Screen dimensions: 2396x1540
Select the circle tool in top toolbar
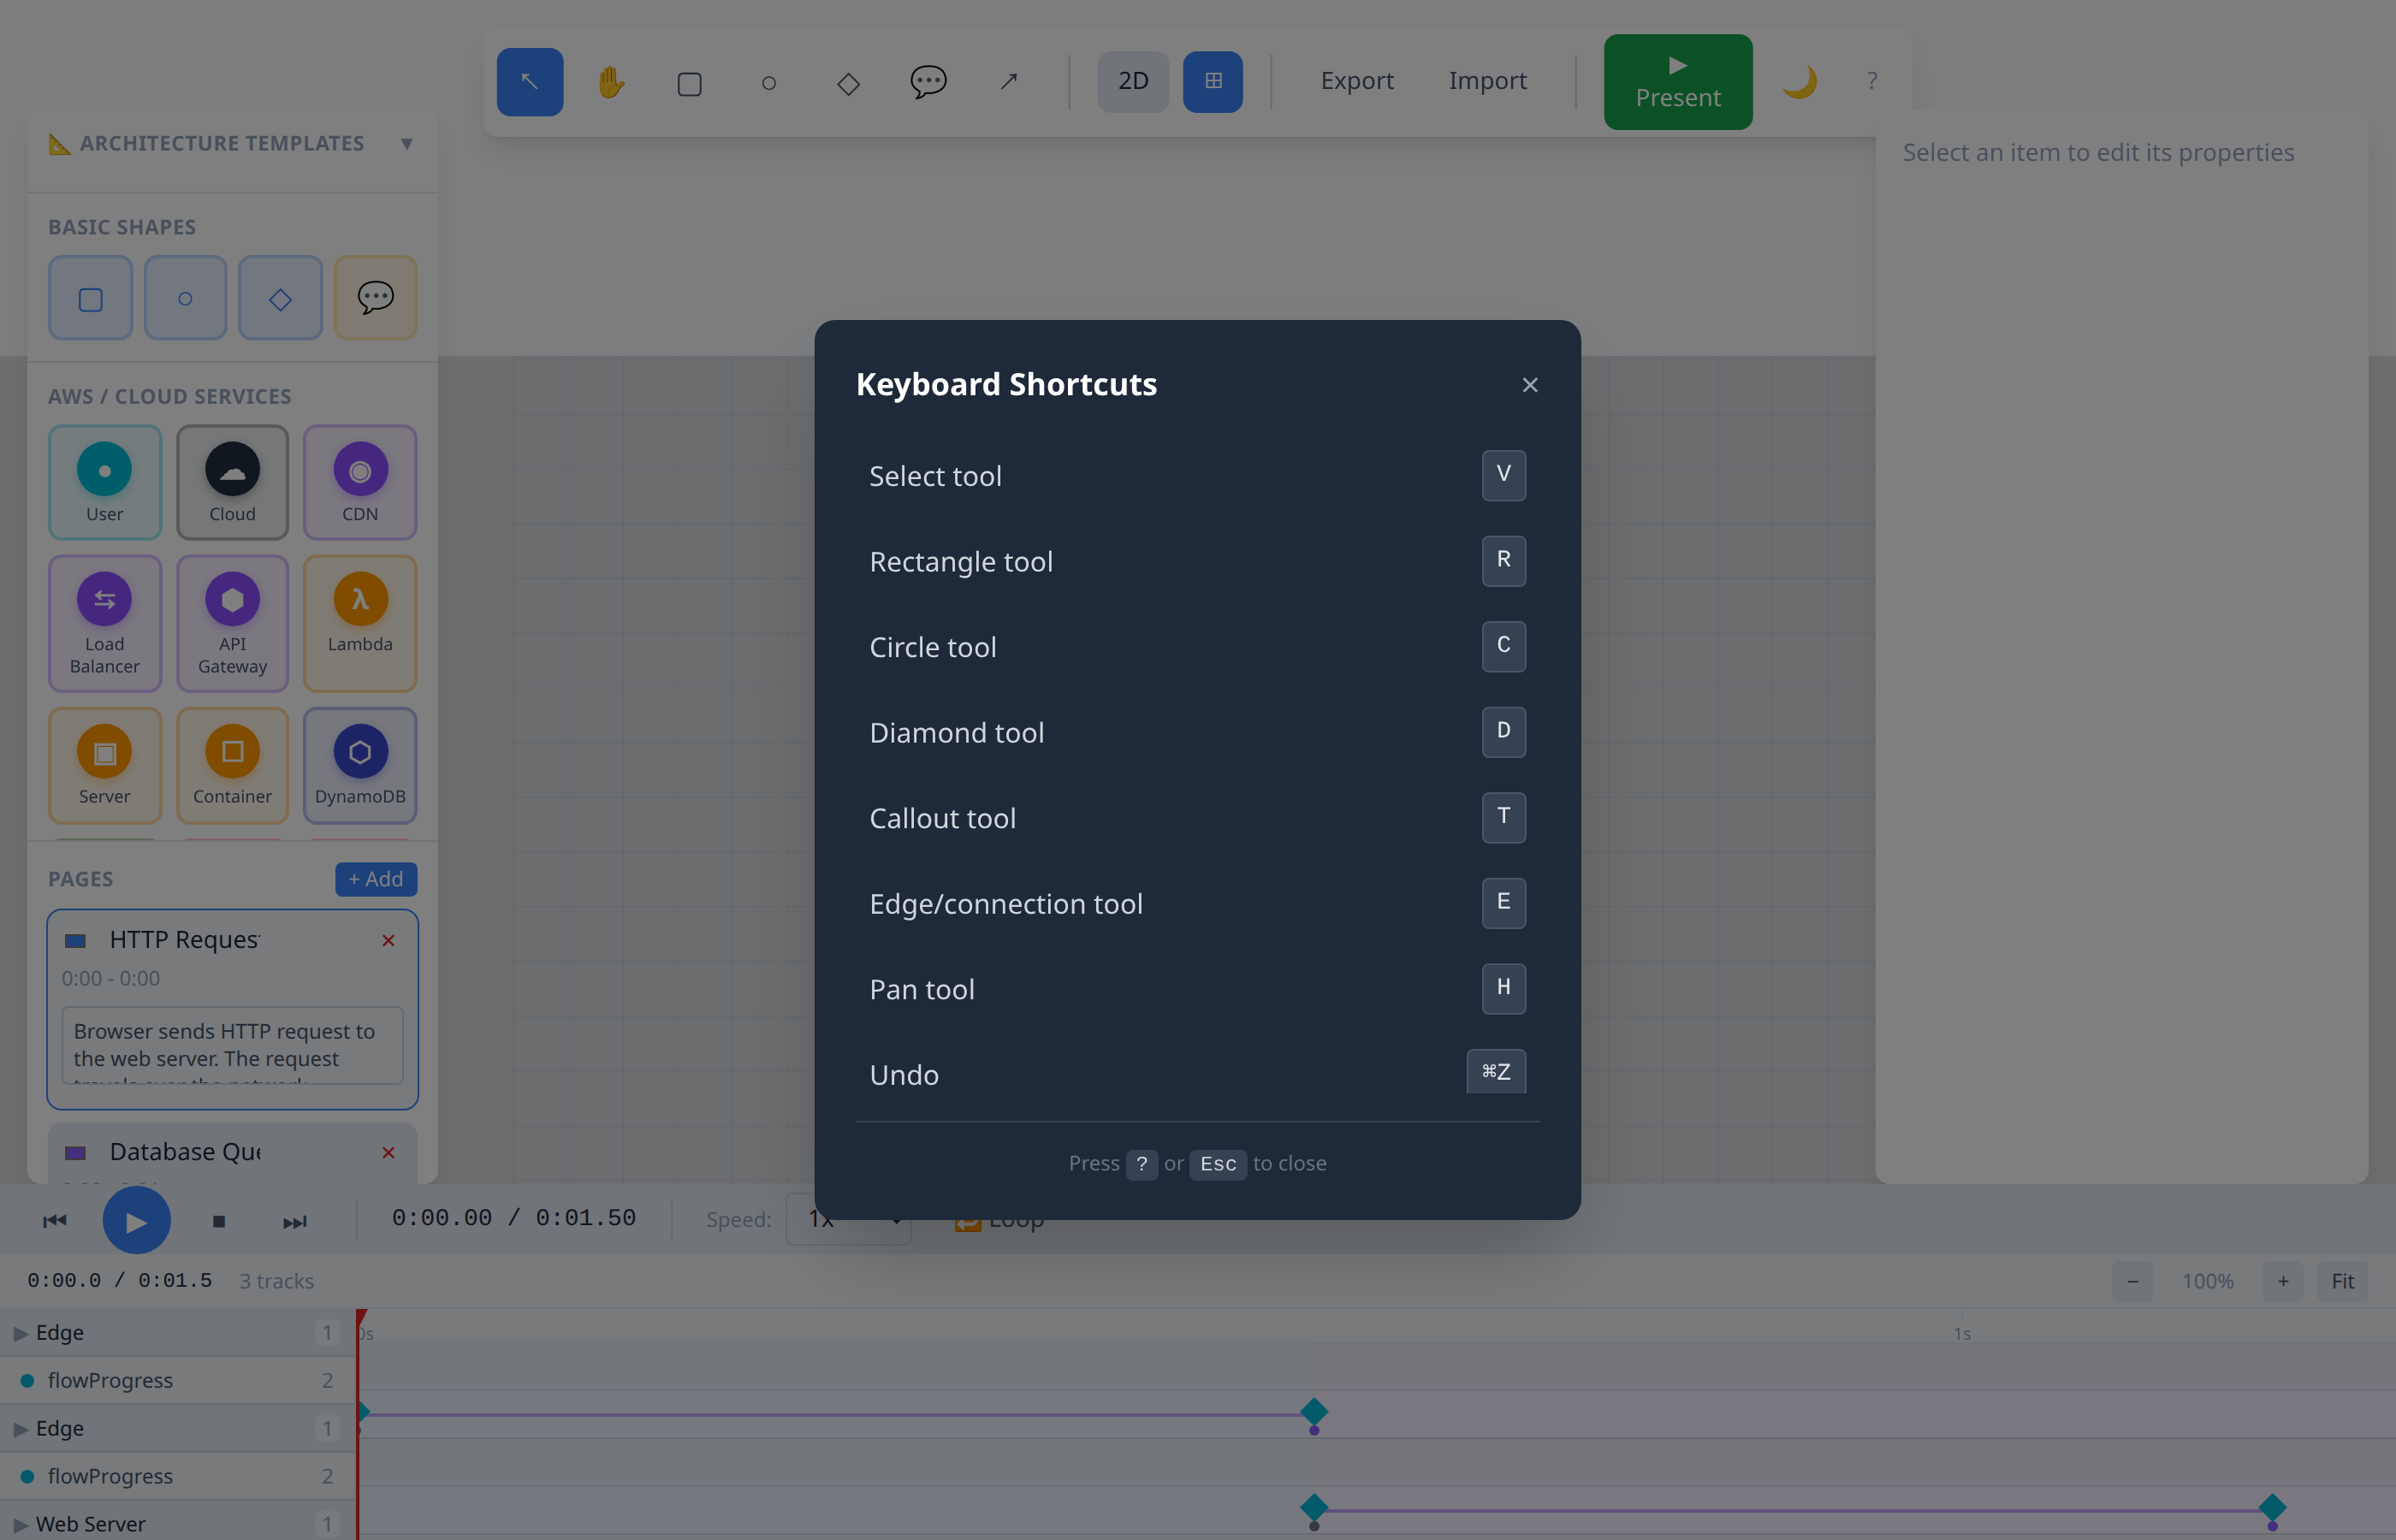click(769, 81)
